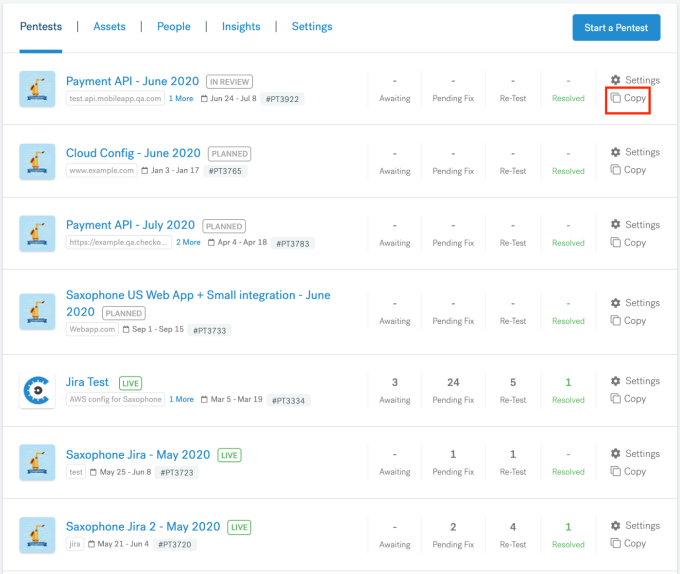Click gear icon for Jira Test row
The image size is (680, 574).
click(x=615, y=381)
